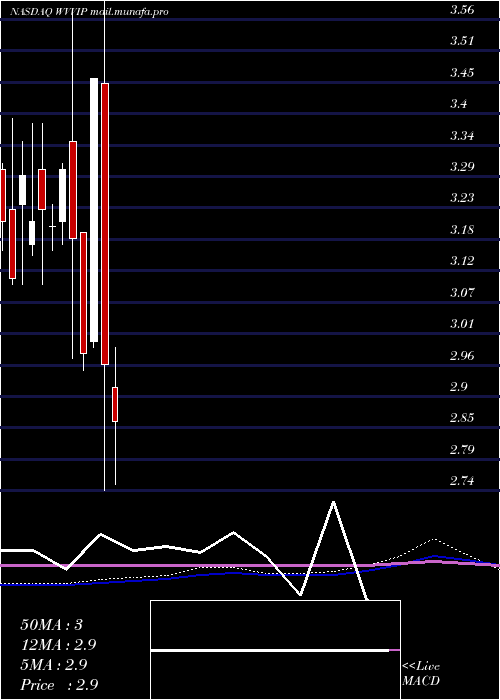Click the tall white candlestick body

tap(94, 210)
